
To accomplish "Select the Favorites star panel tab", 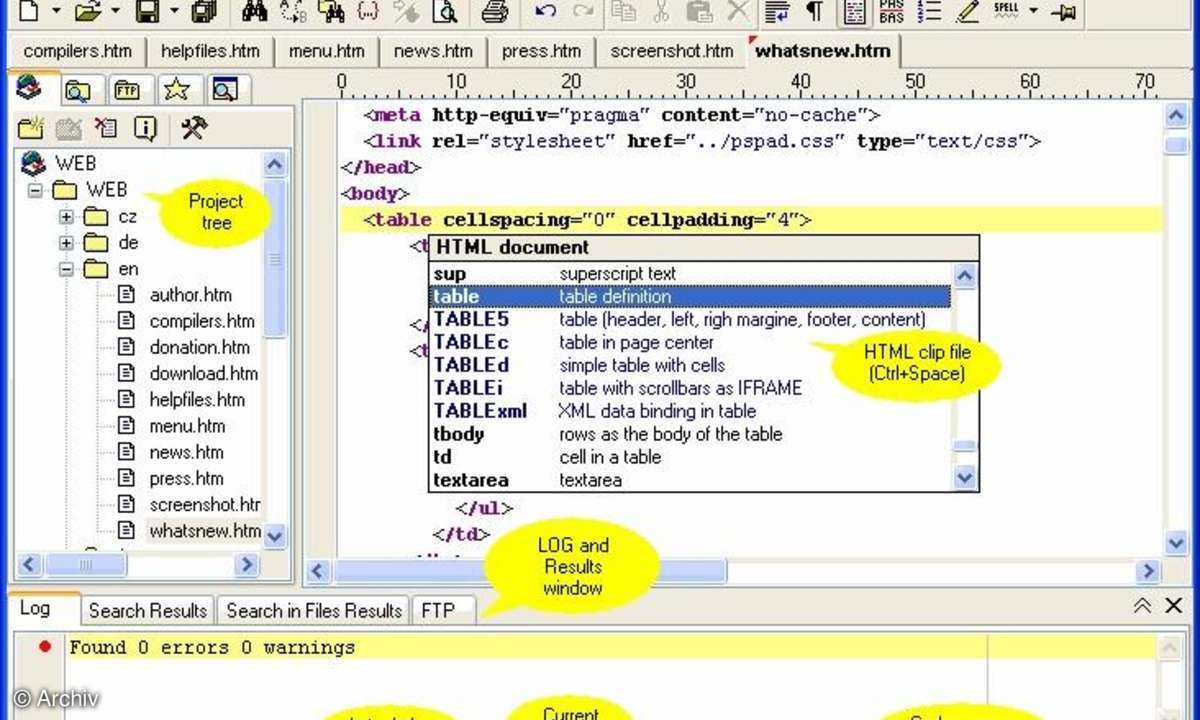I will tap(177, 91).
